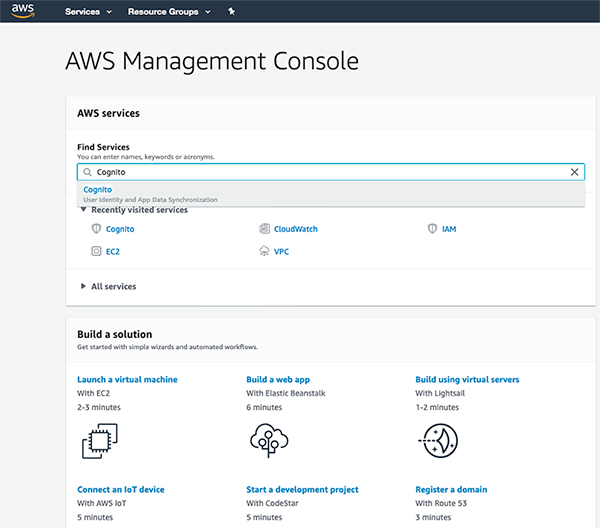Click the VPC cloud icon
Image resolution: width=600 pixels, height=528 pixels.
click(264, 251)
